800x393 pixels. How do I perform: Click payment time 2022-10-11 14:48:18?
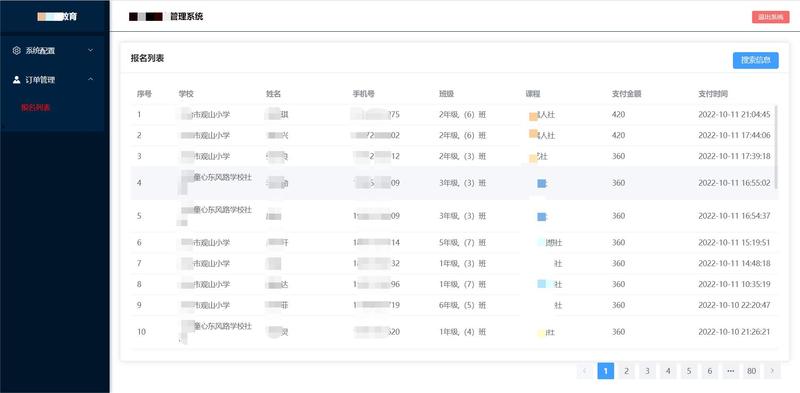point(734,263)
